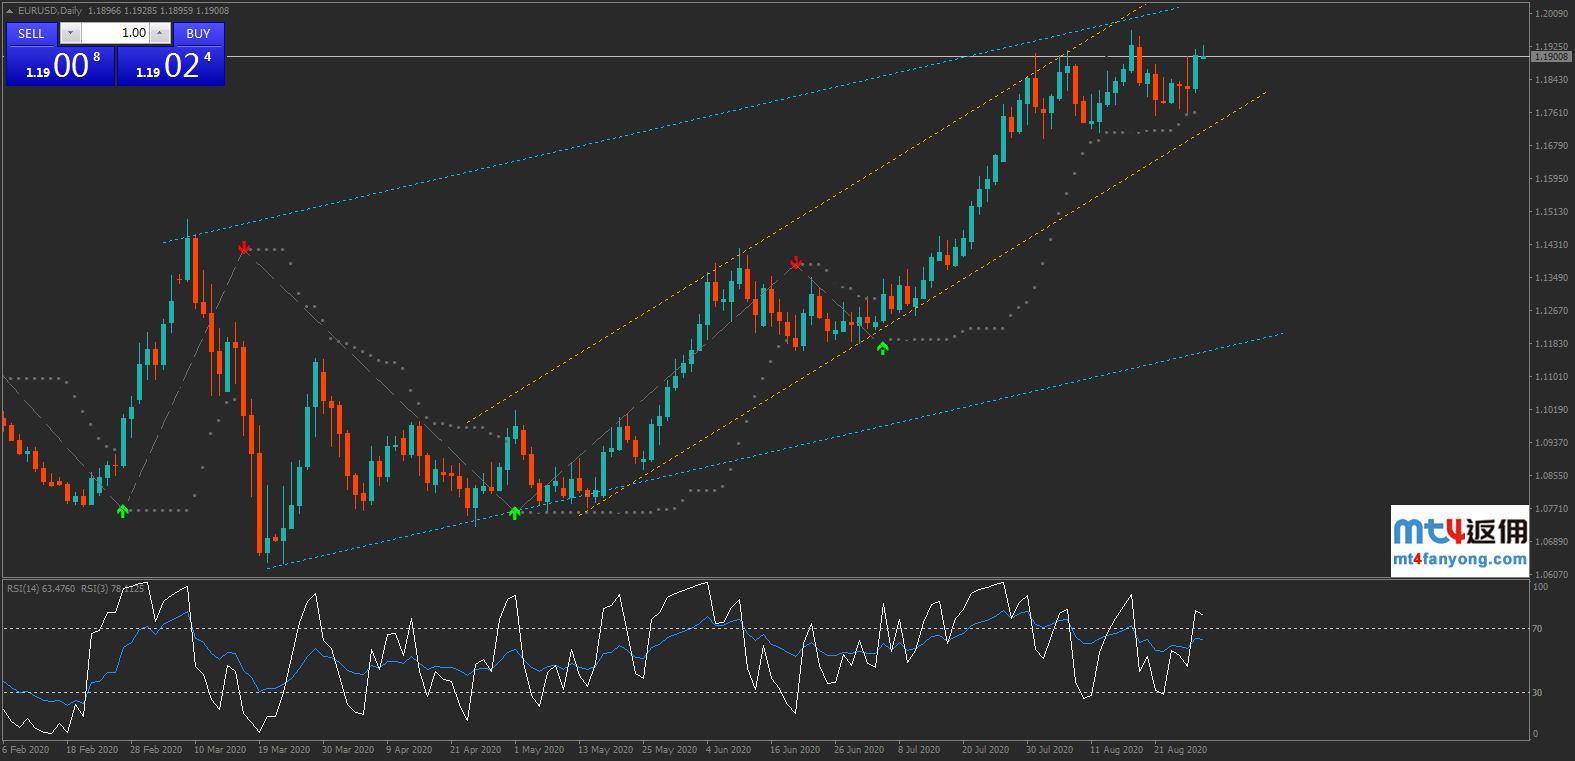Click the mt4 logo graphic
The width and height of the screenshot is (1575, 761).
point(1460,530)
